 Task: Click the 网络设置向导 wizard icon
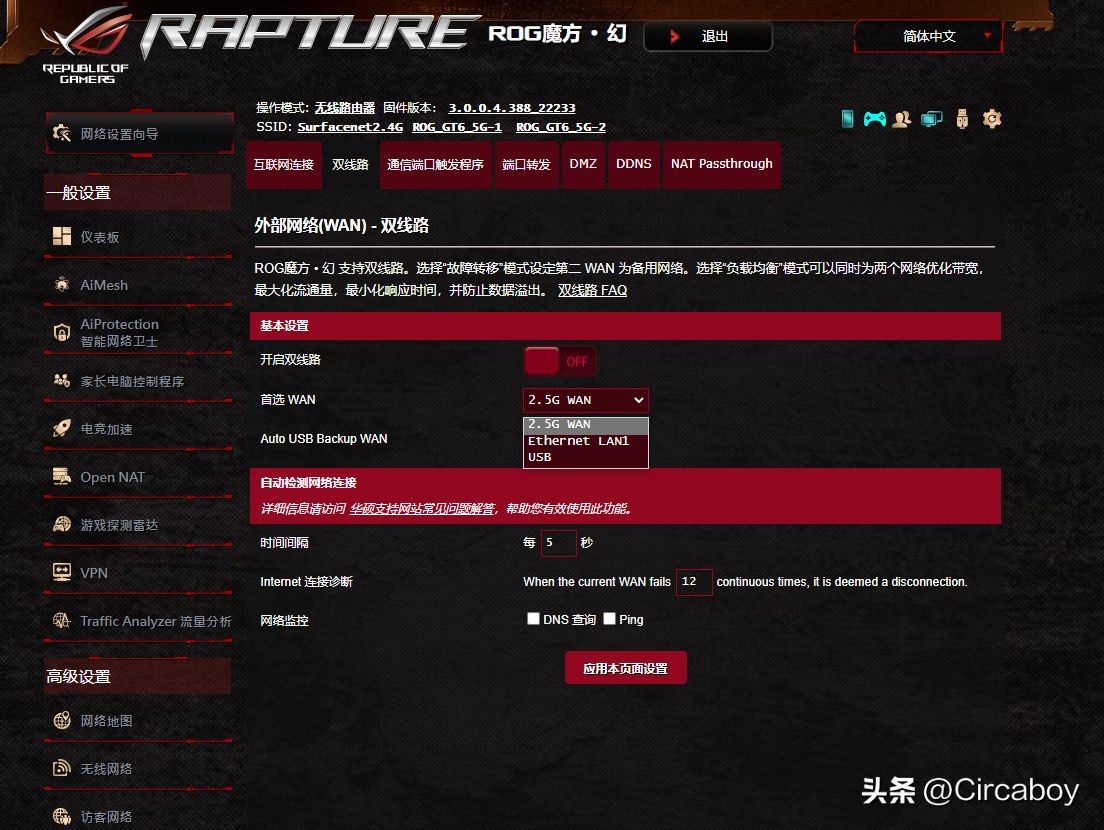pyautogui.click(x=62, y=133)
